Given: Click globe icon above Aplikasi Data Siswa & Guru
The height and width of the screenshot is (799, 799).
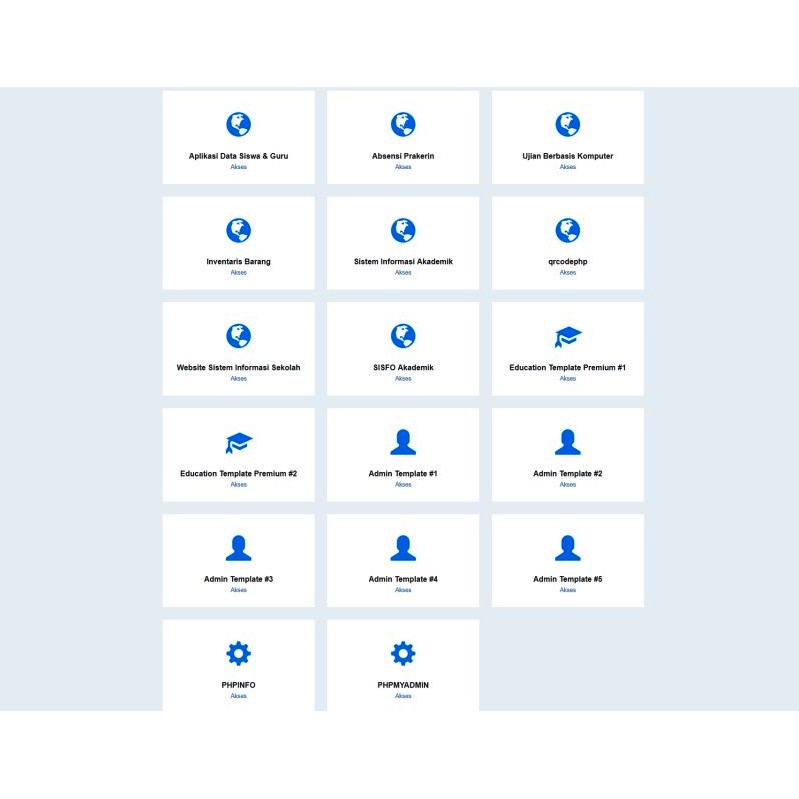Looking at the screenshot, I should pos(238,124).
